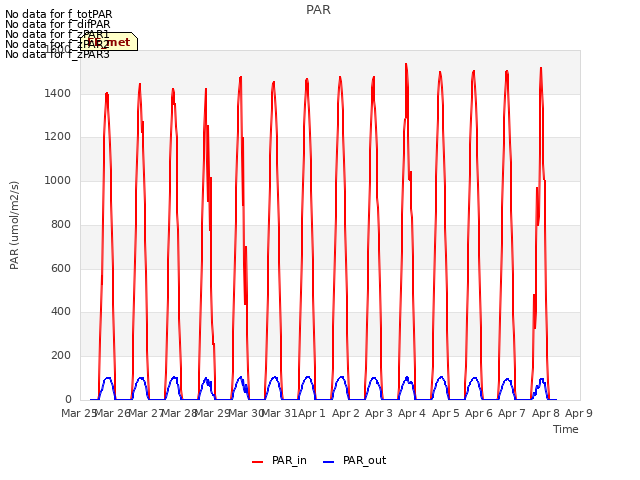Image resolution: width=640 pixels, height=480 pixels.
Task: Click the 600 y-axis tick label
Action: 61,268
